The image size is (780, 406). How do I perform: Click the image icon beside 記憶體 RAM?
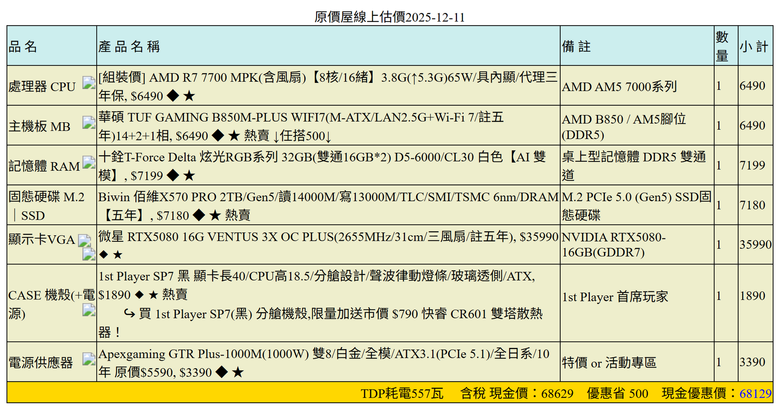(89, 162)
